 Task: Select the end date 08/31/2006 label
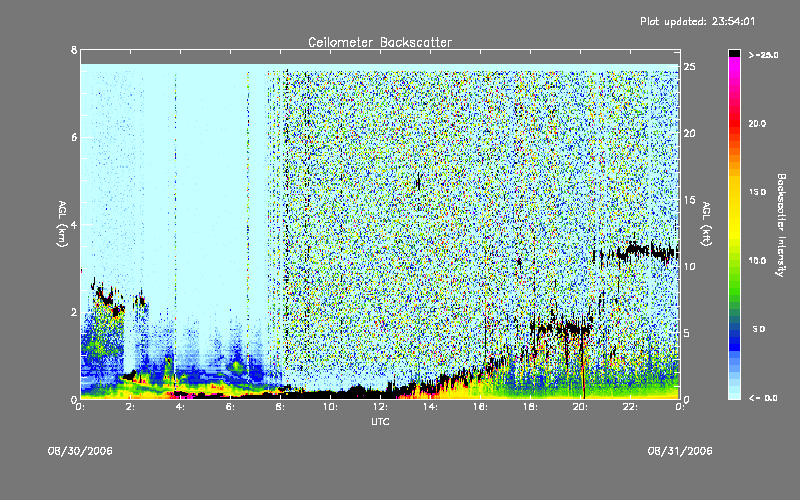pyautogui.click(x=680, y=451)
